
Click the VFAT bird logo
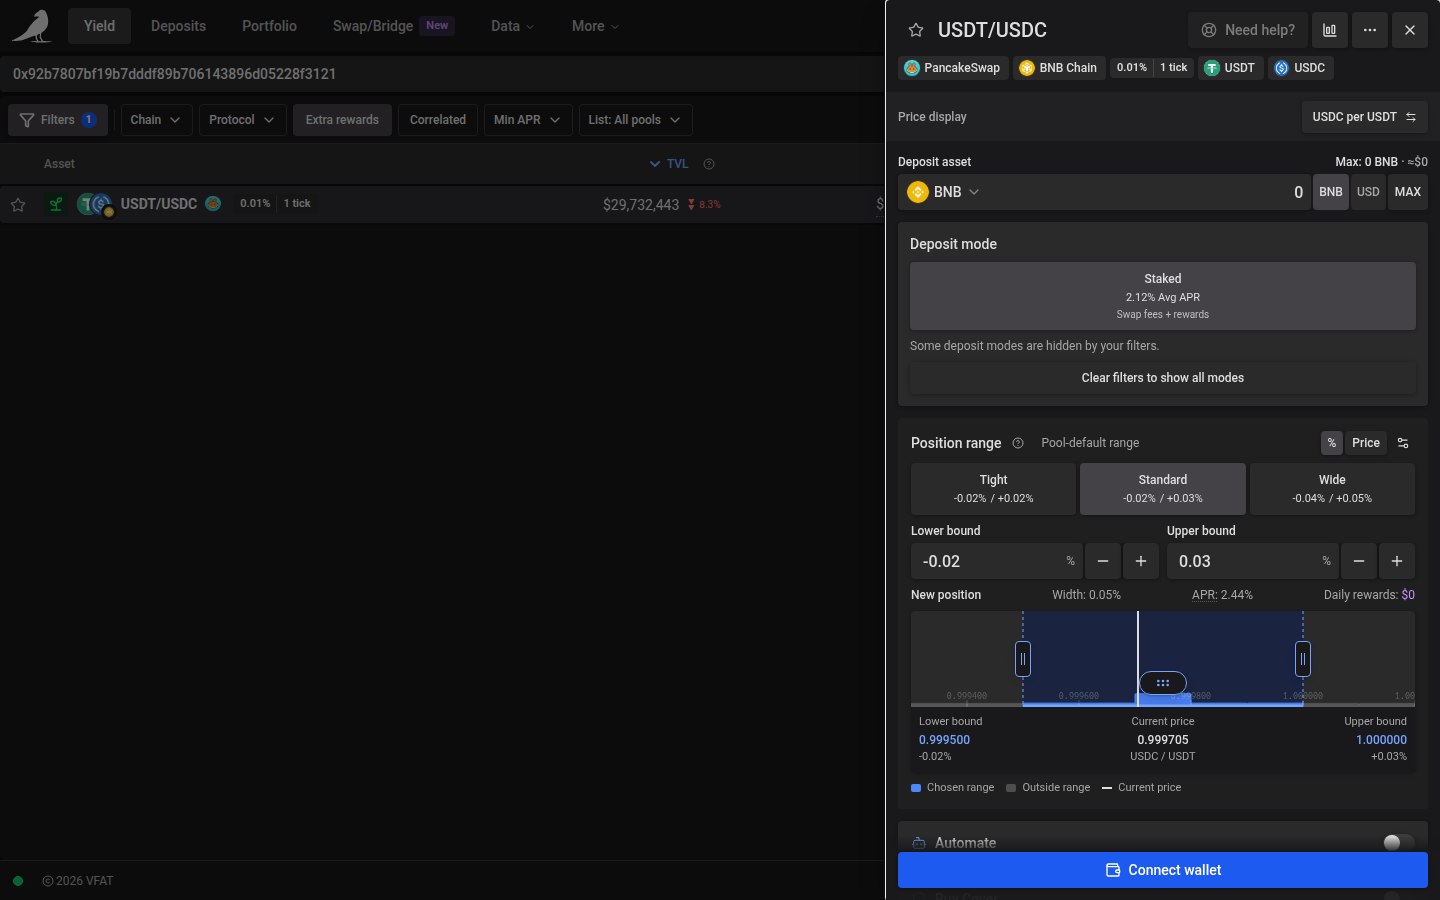tap(31, 26)
